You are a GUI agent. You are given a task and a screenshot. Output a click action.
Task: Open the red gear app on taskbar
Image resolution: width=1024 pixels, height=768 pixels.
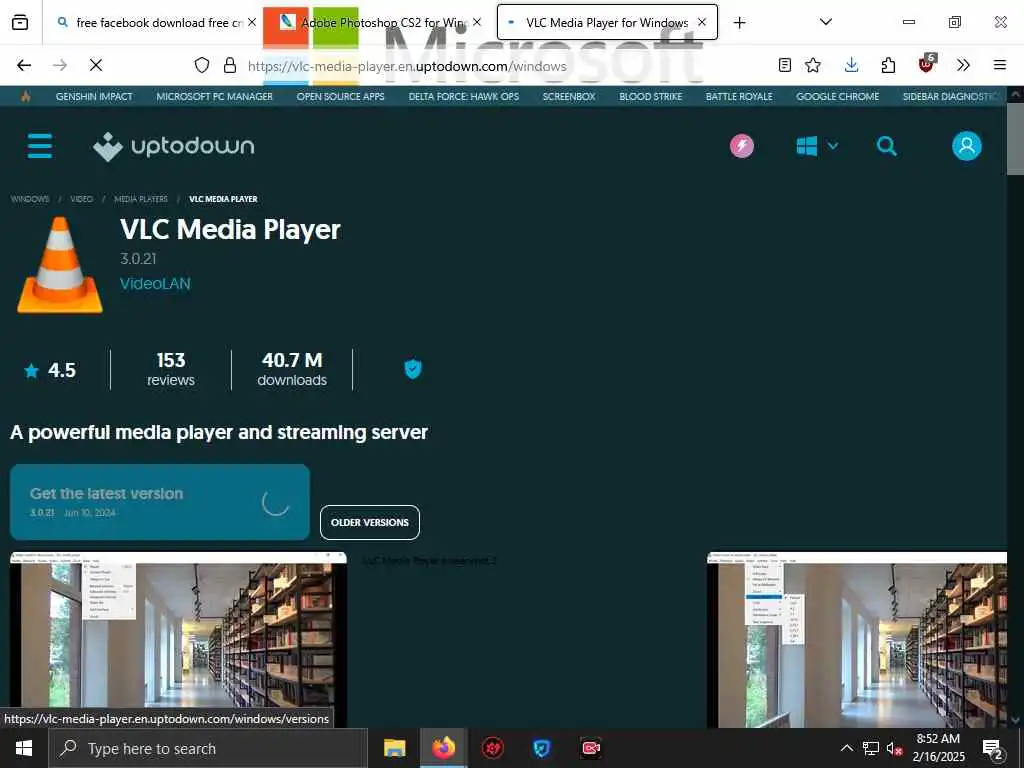[x=492, y=748]
